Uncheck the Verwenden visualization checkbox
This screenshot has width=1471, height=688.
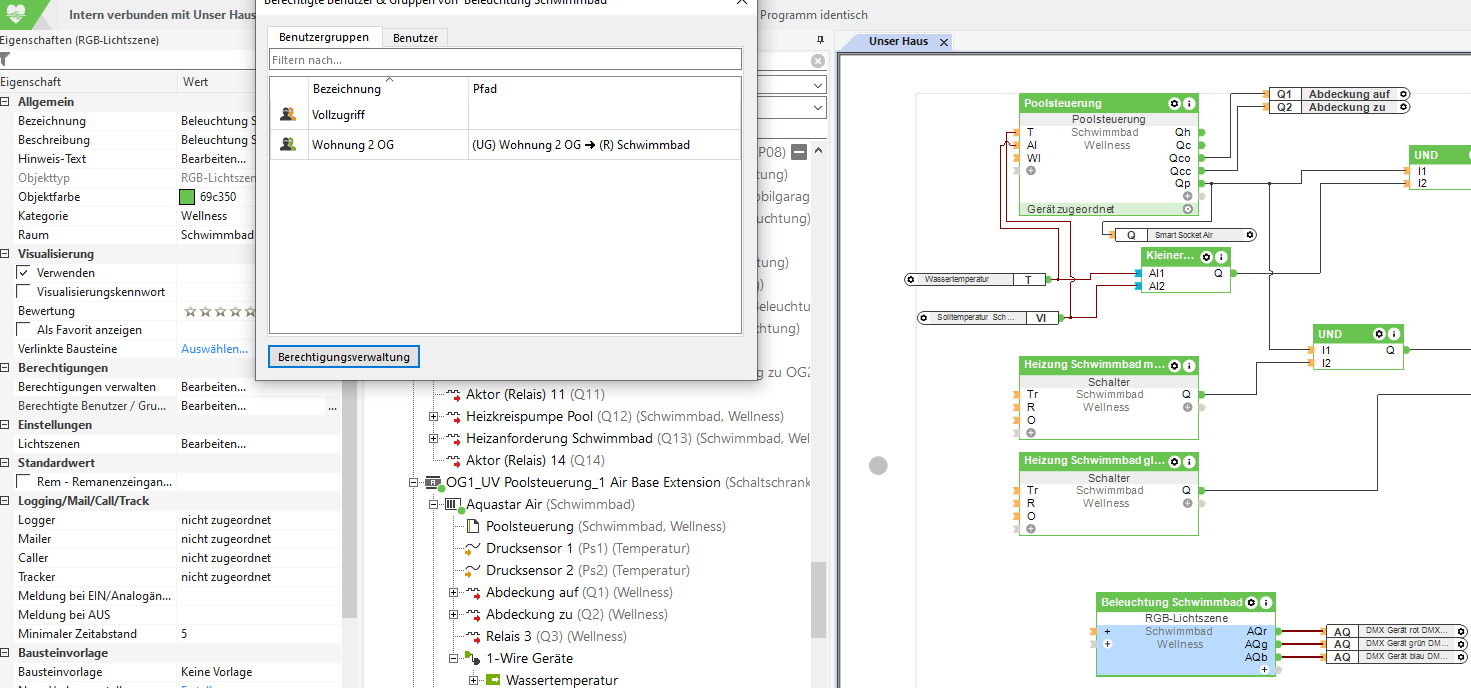pos(24,273)
